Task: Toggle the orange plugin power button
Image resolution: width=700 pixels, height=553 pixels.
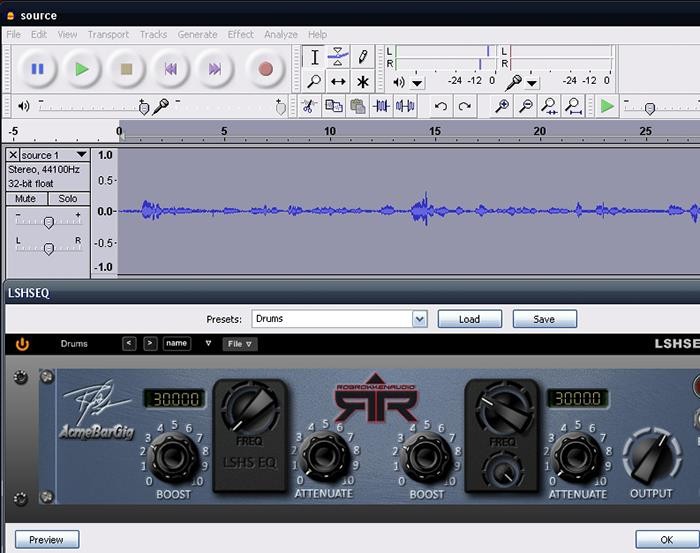Action: 22,344
